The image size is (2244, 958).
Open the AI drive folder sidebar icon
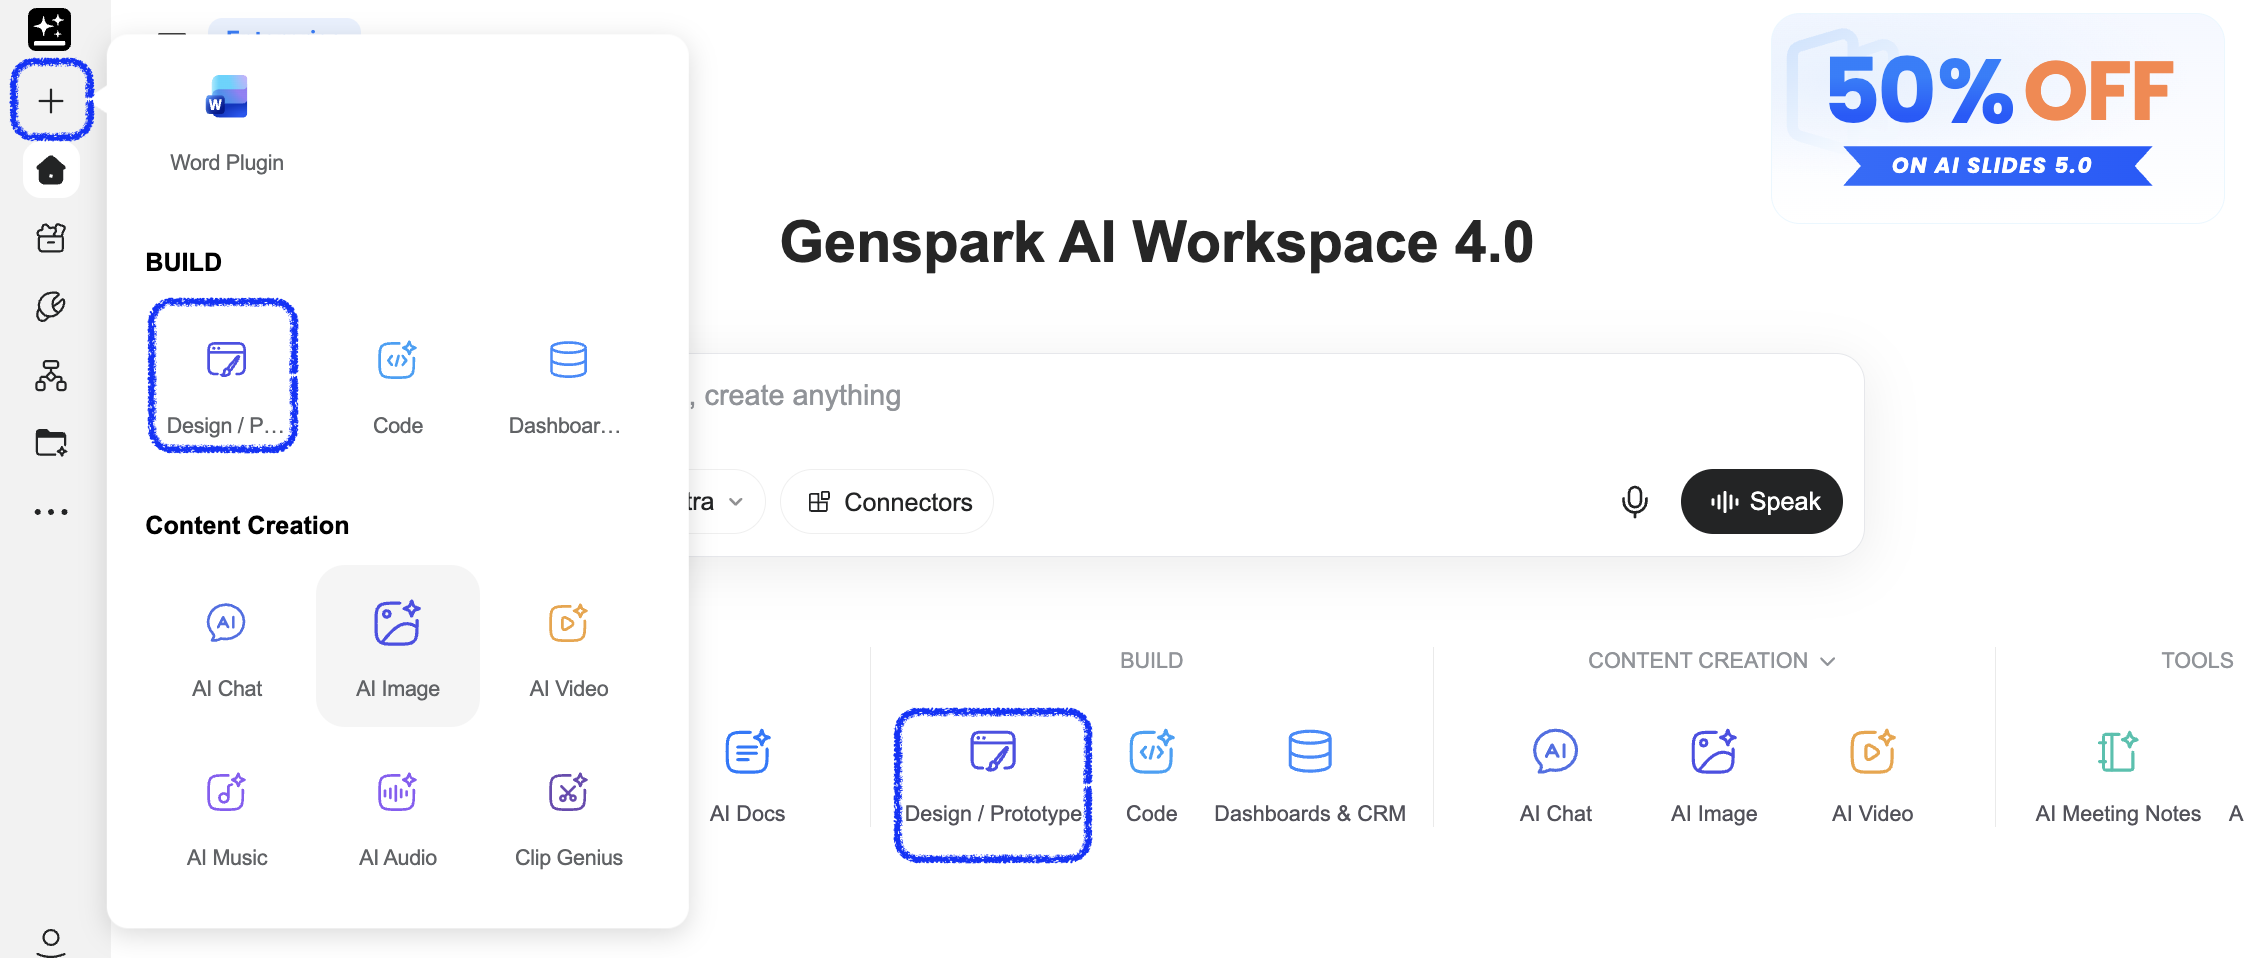pos(51,442)
